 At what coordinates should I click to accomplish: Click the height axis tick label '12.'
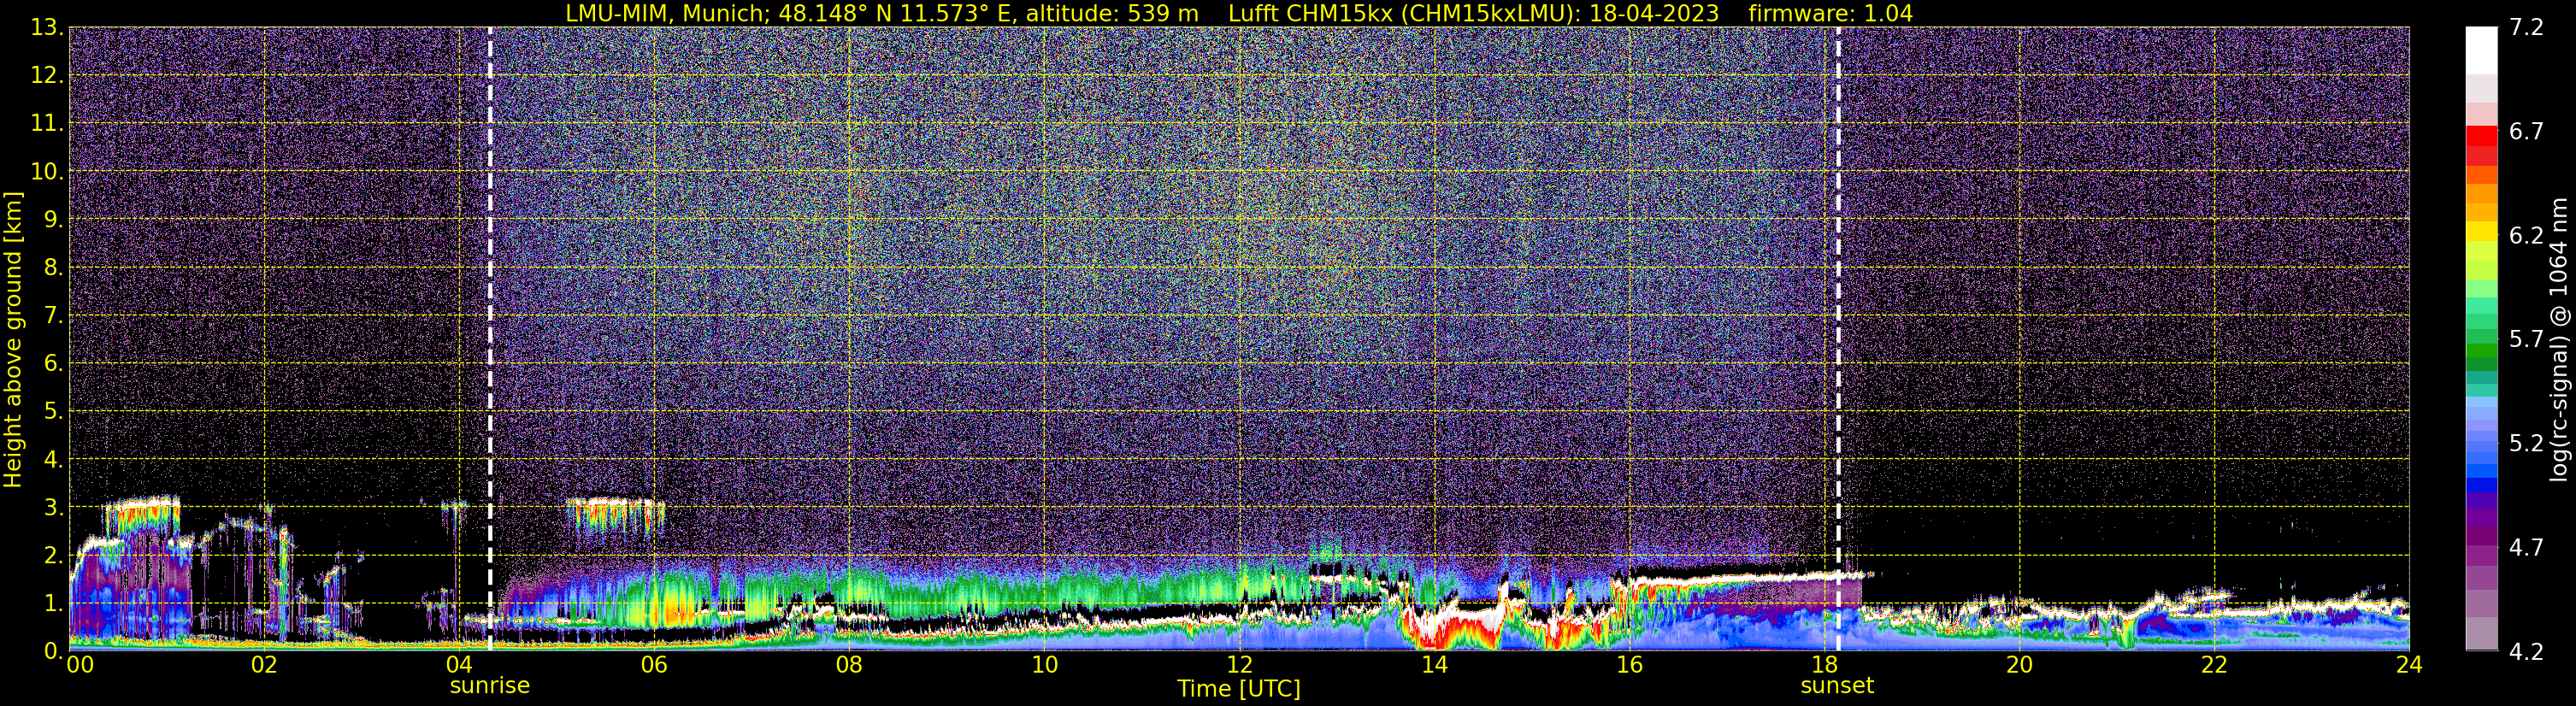point(48,75)
